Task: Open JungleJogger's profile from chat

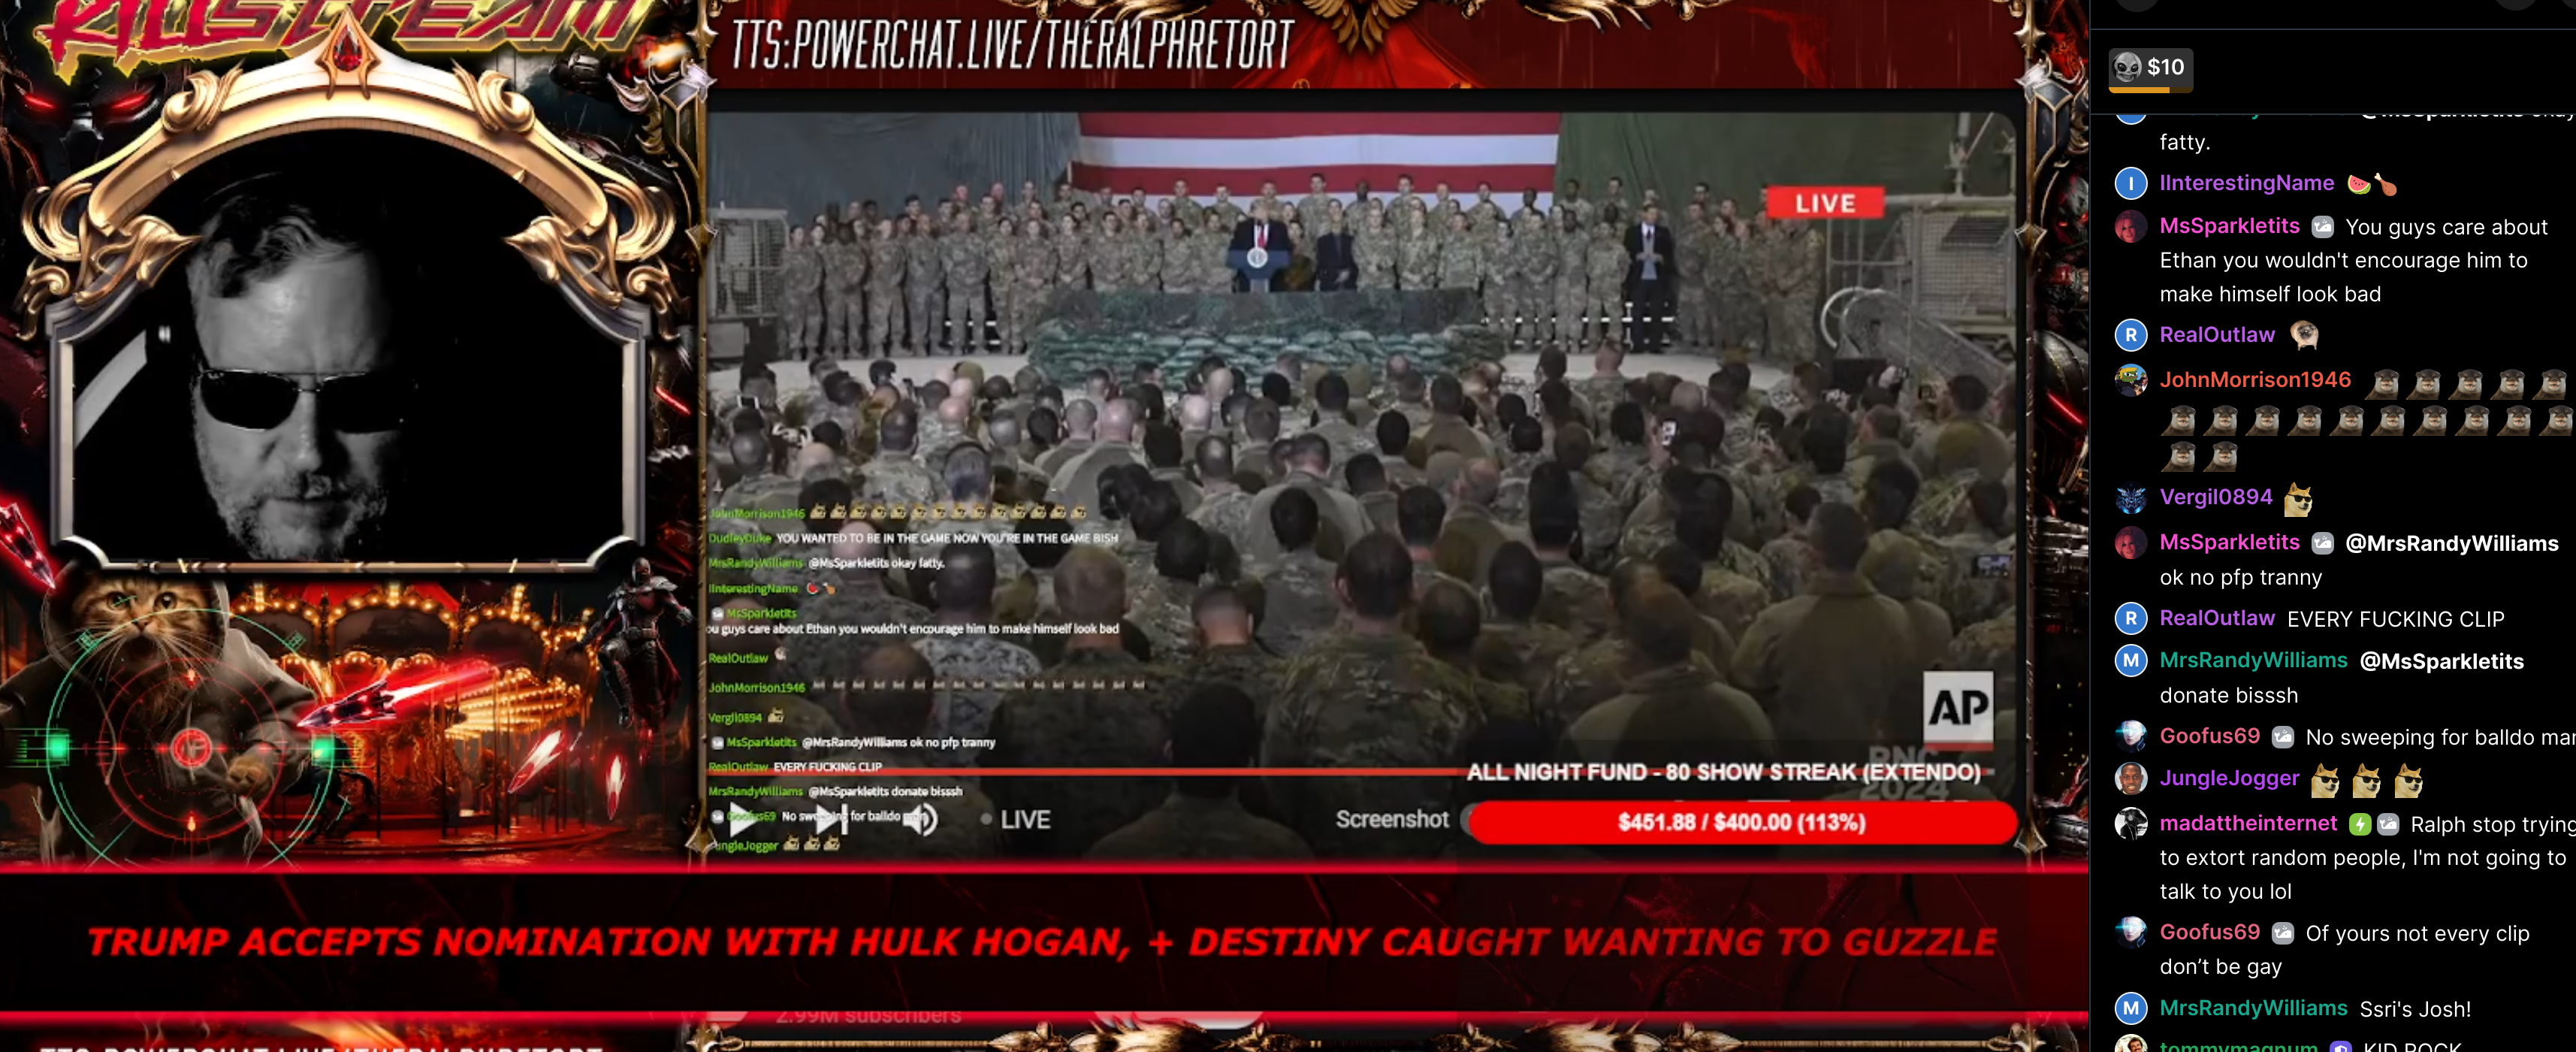Action: point(2229,778)
